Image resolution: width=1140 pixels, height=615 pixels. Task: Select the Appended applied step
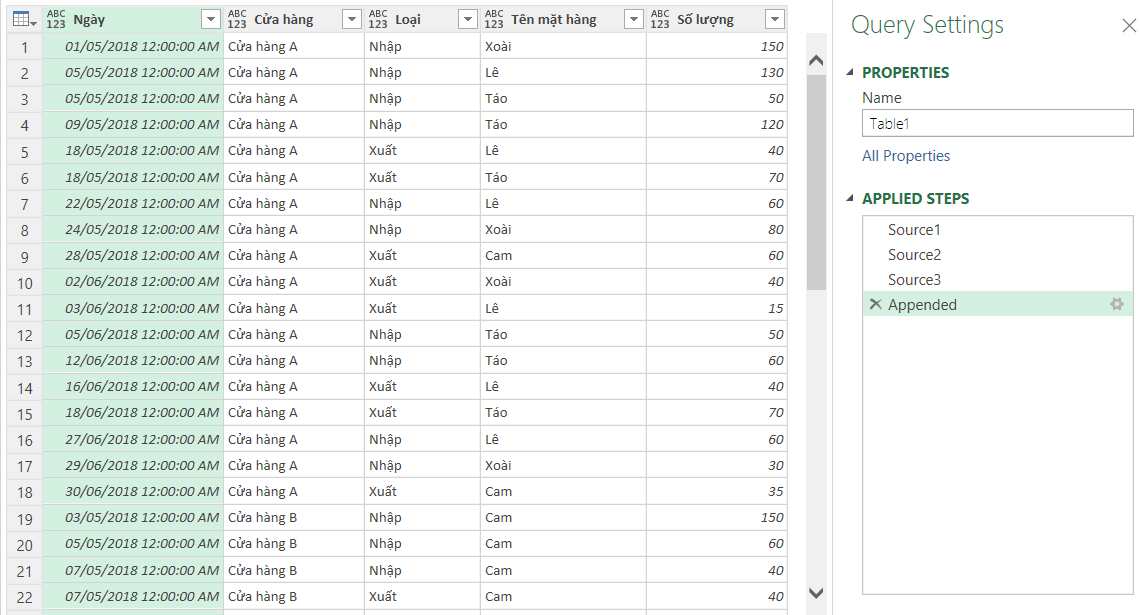tap(998, 305)
